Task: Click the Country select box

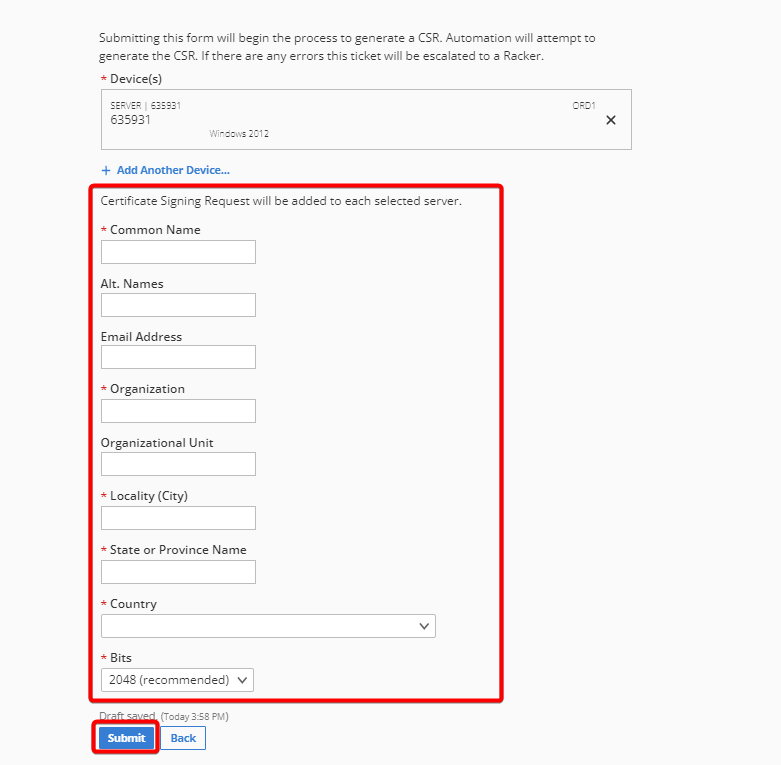Action: point(268,626)
